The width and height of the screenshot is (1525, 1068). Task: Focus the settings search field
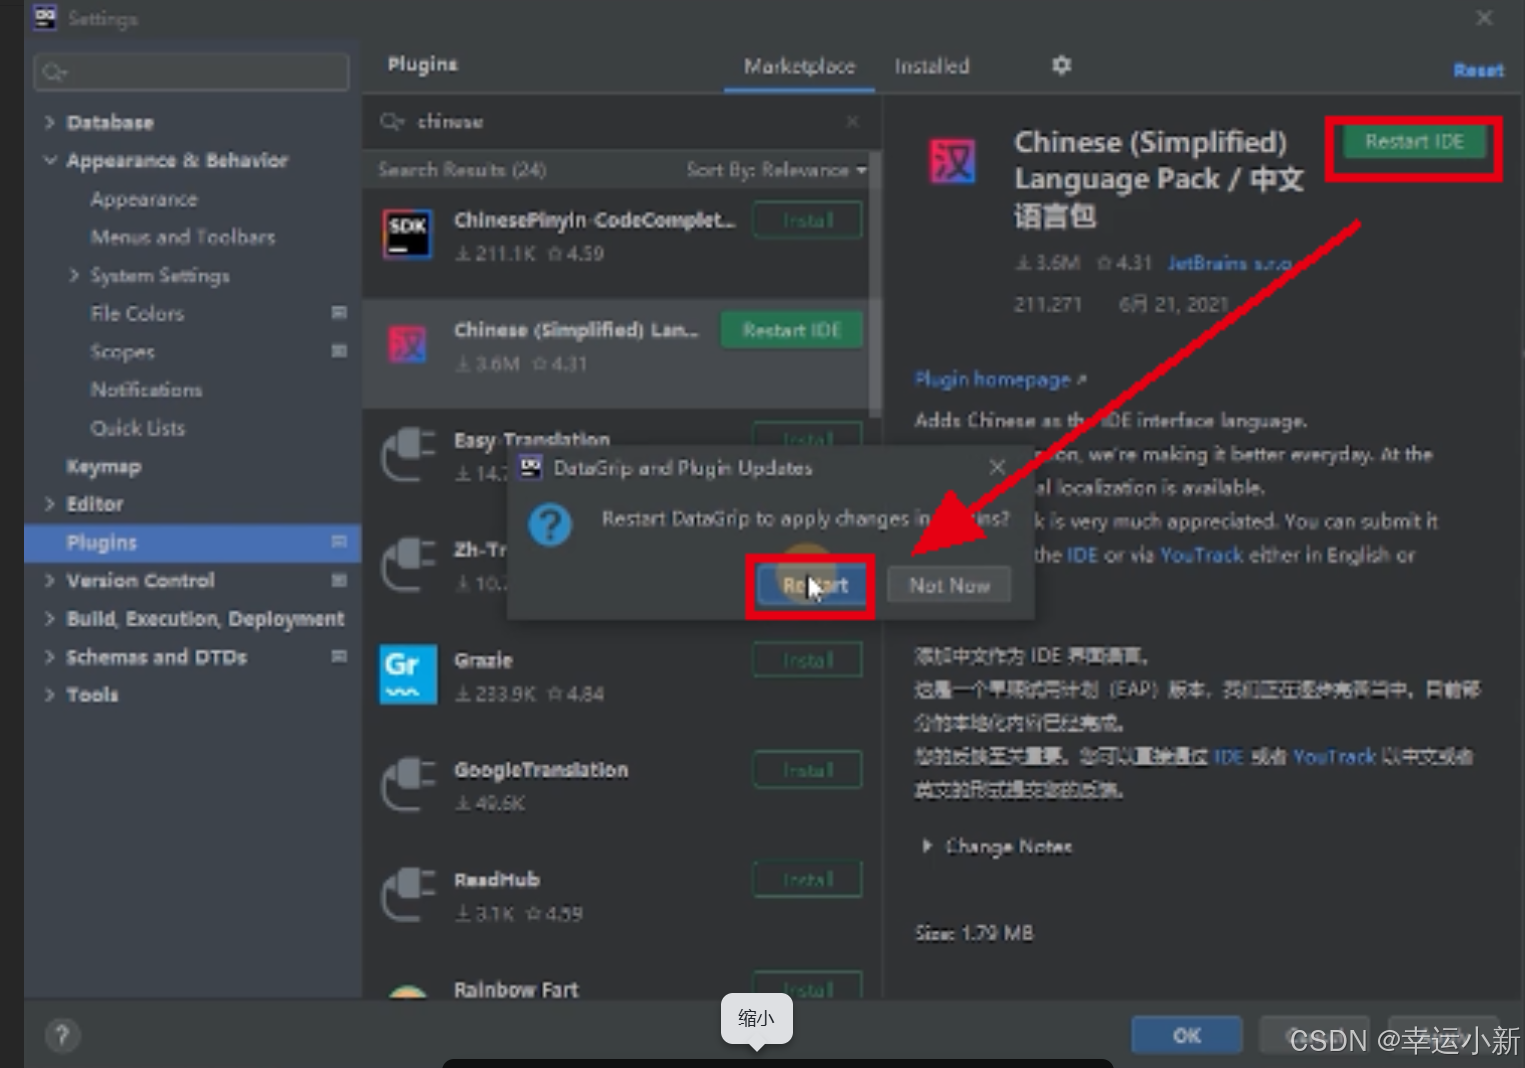[192, 72]
